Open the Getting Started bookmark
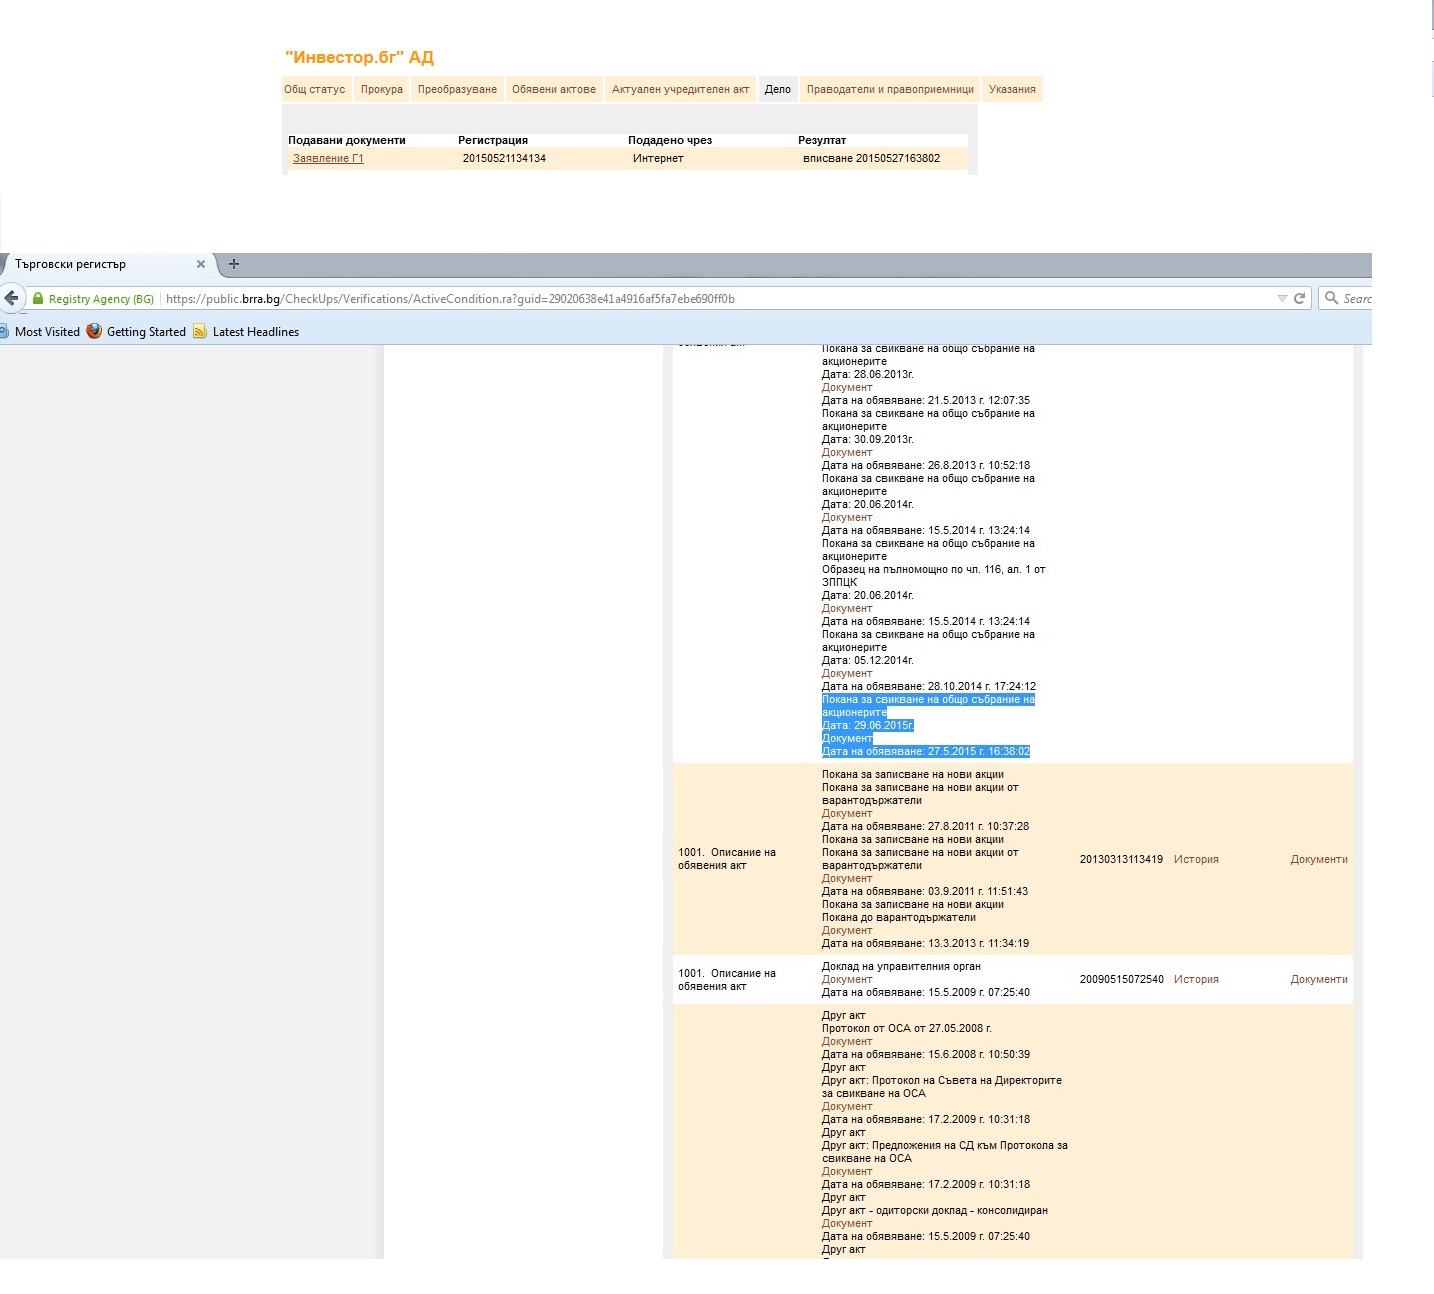This screenshot has width=1434, height=1294. (146, 332)
